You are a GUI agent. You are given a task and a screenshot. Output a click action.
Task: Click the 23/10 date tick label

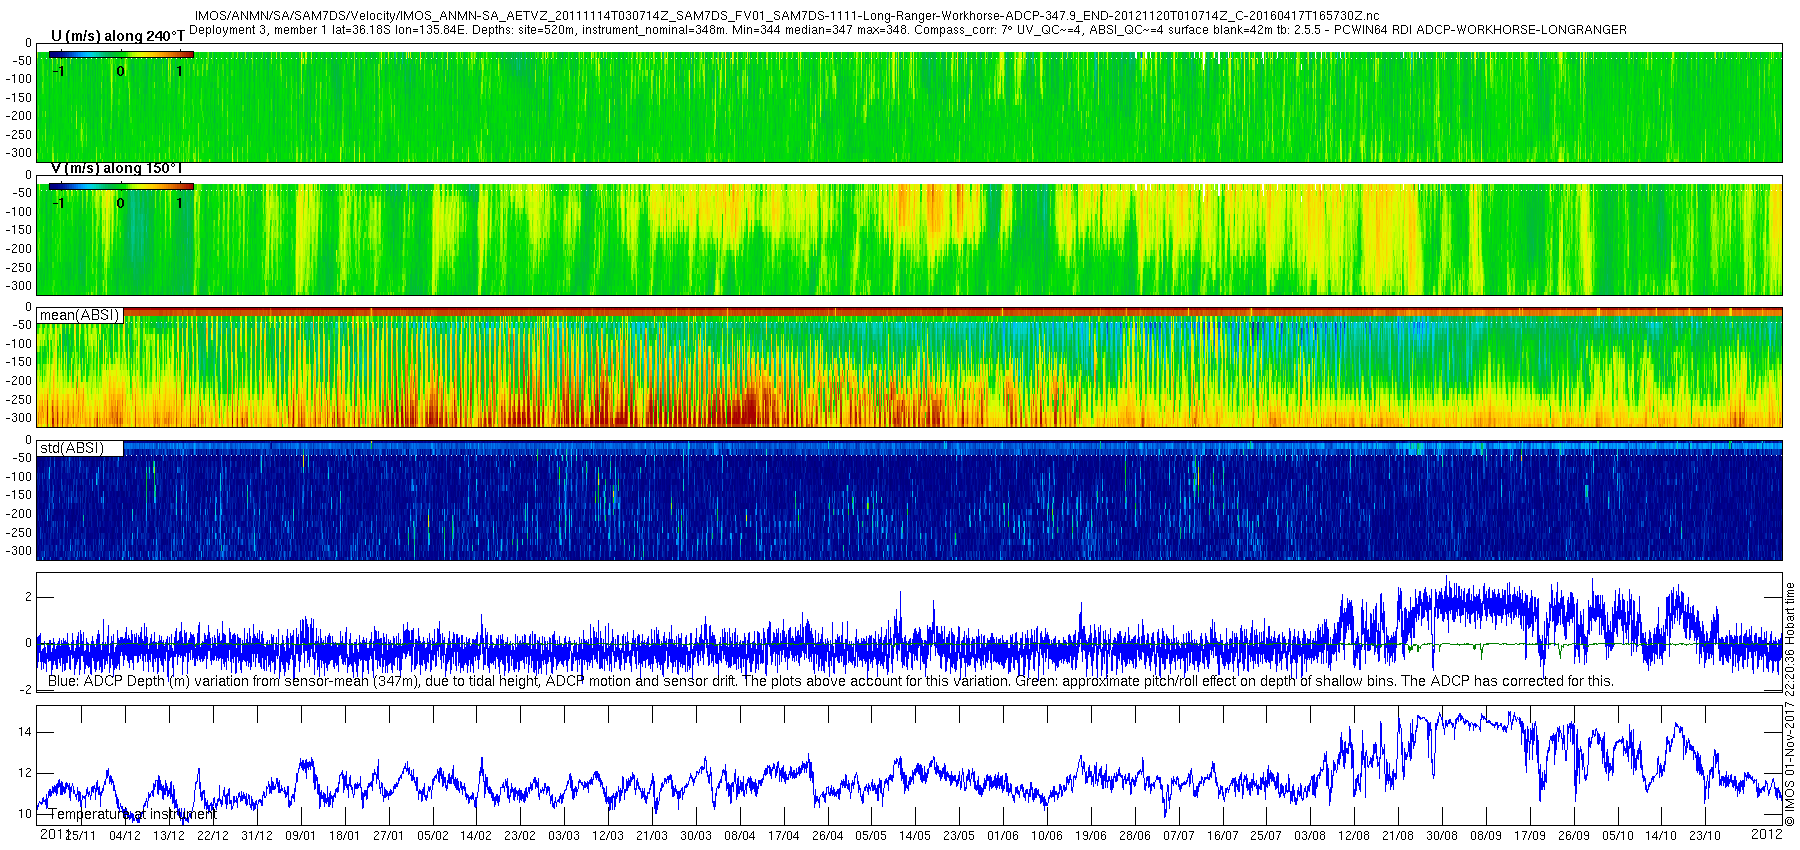click(1705, 836)
